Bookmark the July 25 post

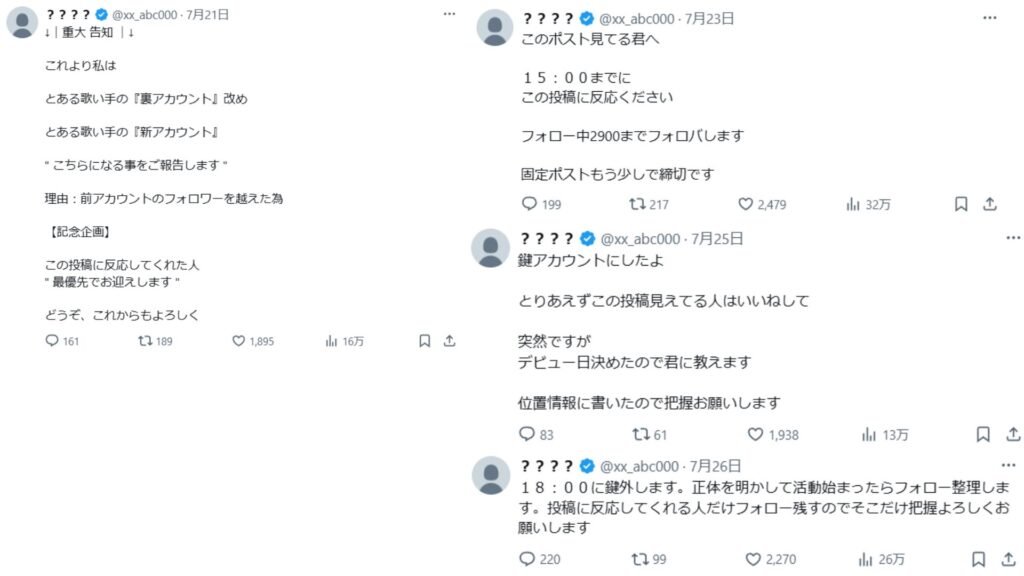(983, 434)
